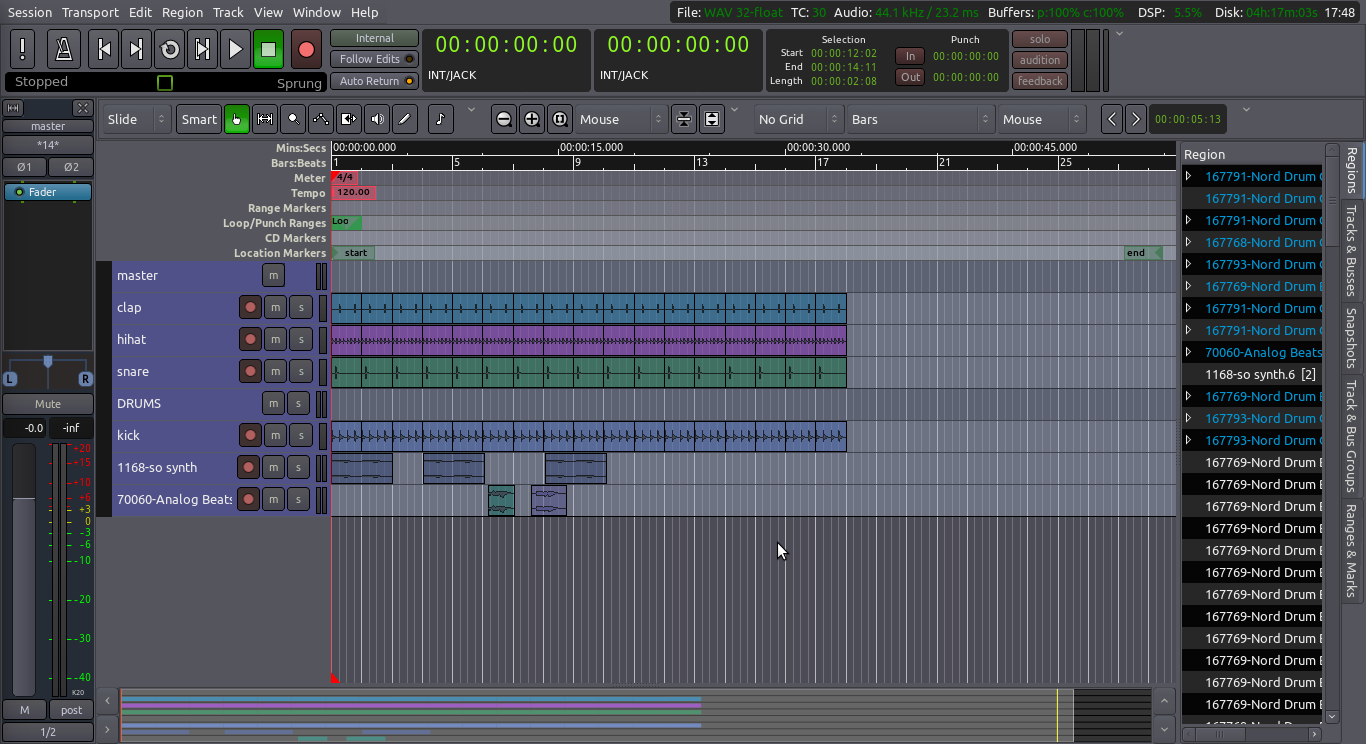The width and height of the screenshot is (1366, 744).
Task: Click the audition alert button
Action: (1040, 60)
